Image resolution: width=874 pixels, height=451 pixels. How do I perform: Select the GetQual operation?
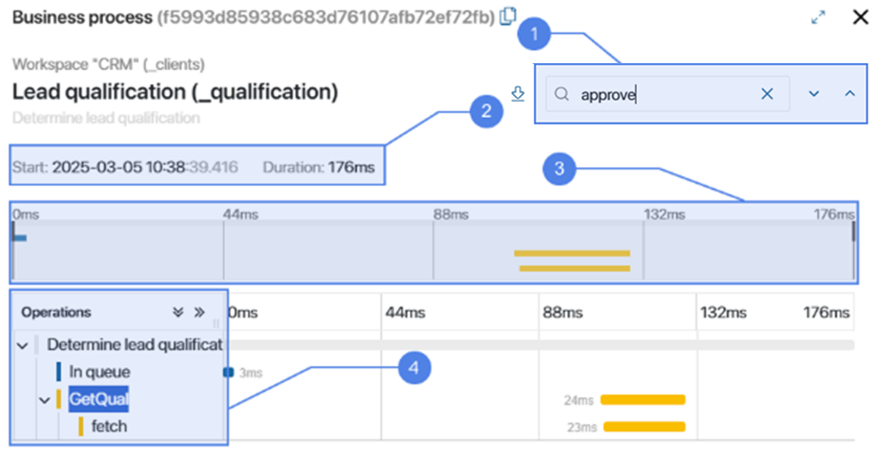pyautogui.click(x=99, y=399)
